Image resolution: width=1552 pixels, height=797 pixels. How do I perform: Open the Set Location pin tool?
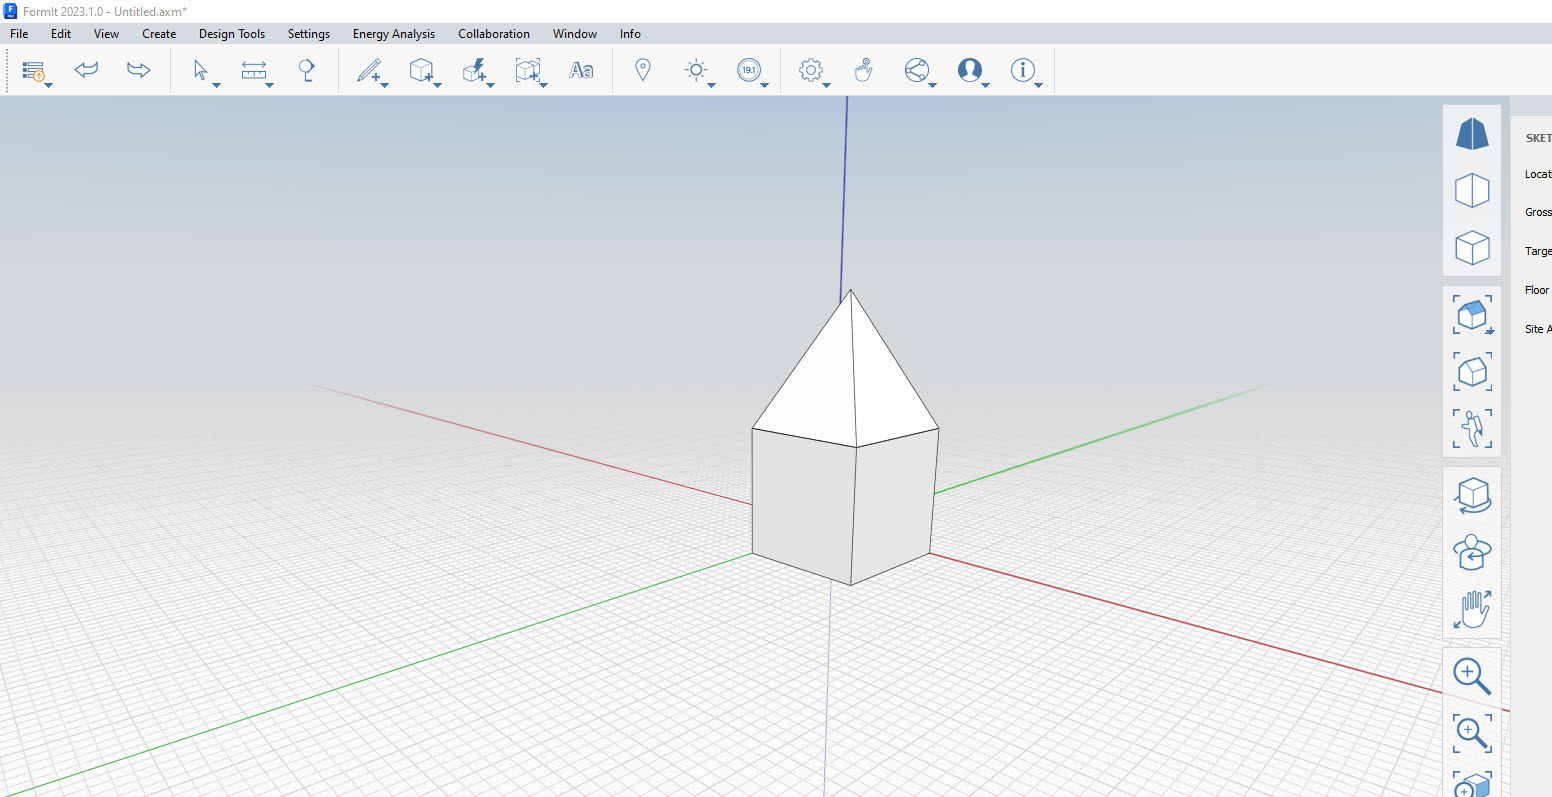(x=643, y=70)
